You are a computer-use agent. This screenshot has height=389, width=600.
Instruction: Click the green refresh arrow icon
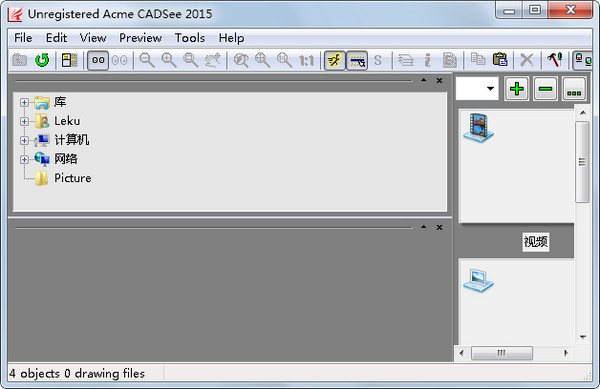click(42, 60)
